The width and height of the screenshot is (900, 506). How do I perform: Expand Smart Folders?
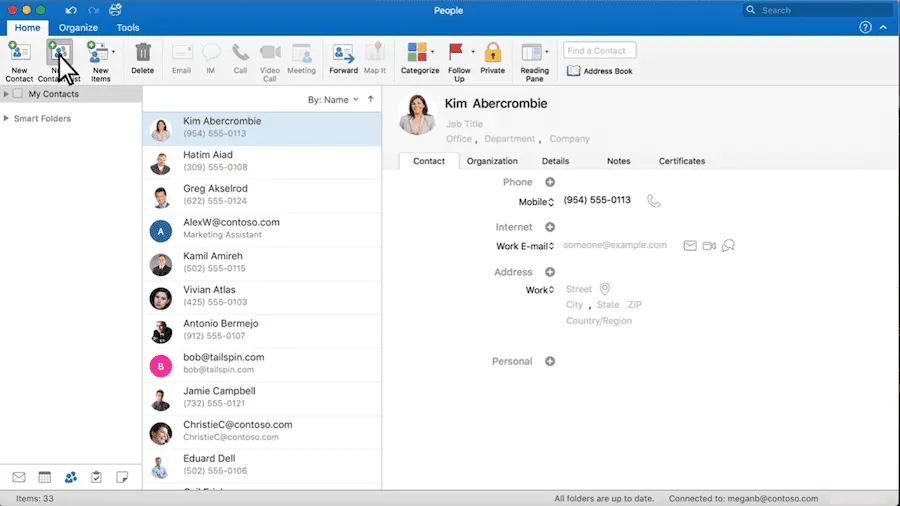[6, 118]
